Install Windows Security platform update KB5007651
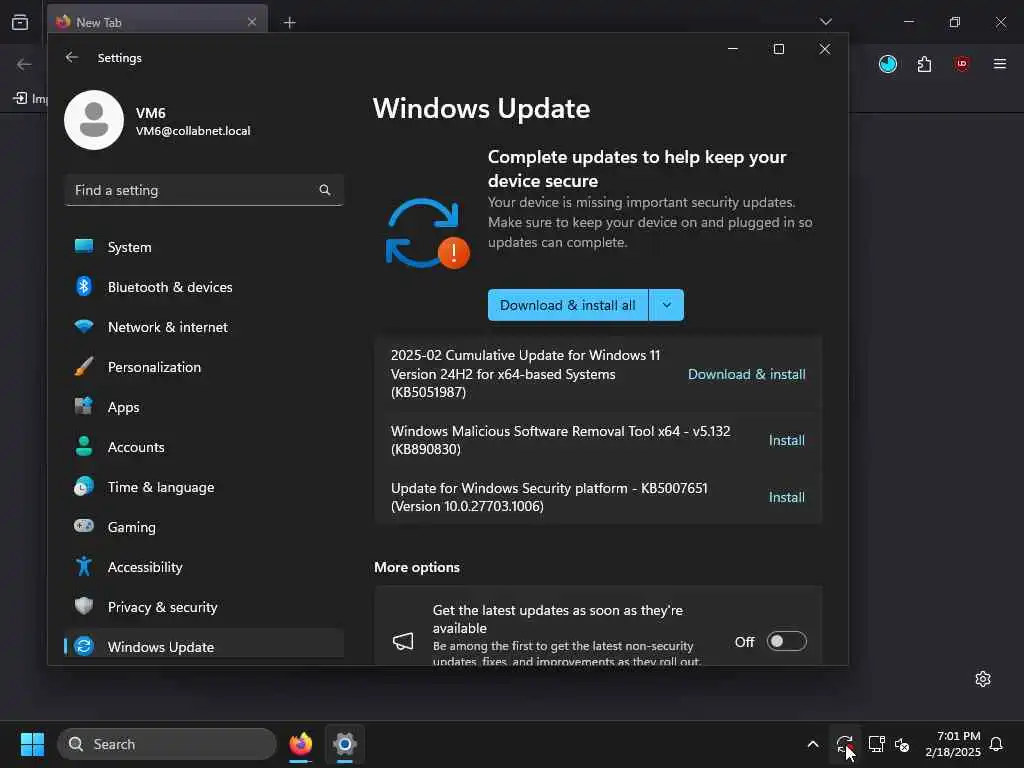 click(786, 497)
